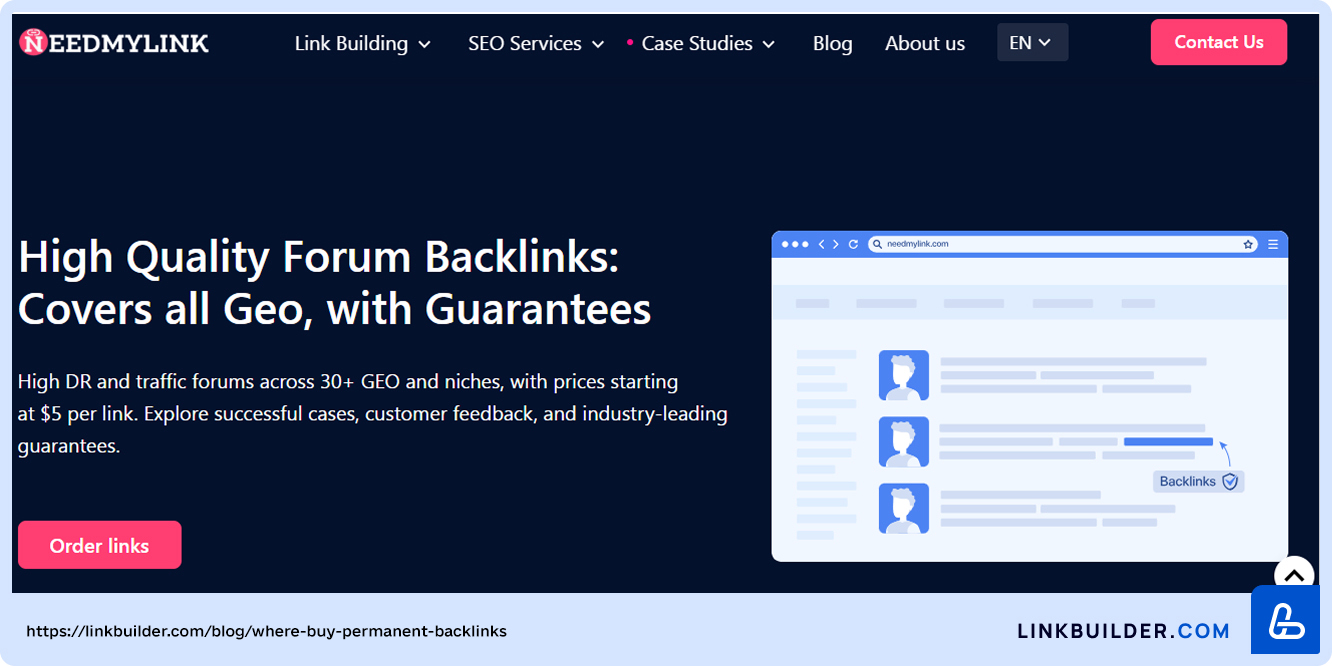Open the EN language selector
Screen dimensions: 1332x666
[x=1032, y=42]
